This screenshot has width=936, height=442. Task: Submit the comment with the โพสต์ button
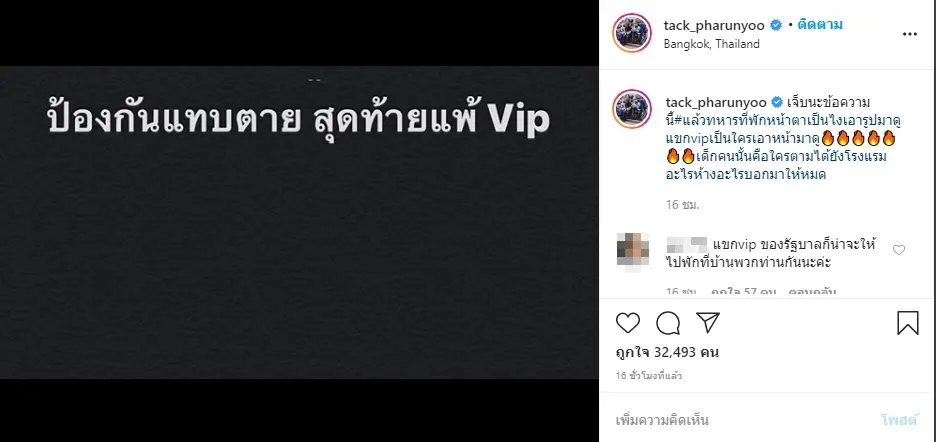coord(899,420)
